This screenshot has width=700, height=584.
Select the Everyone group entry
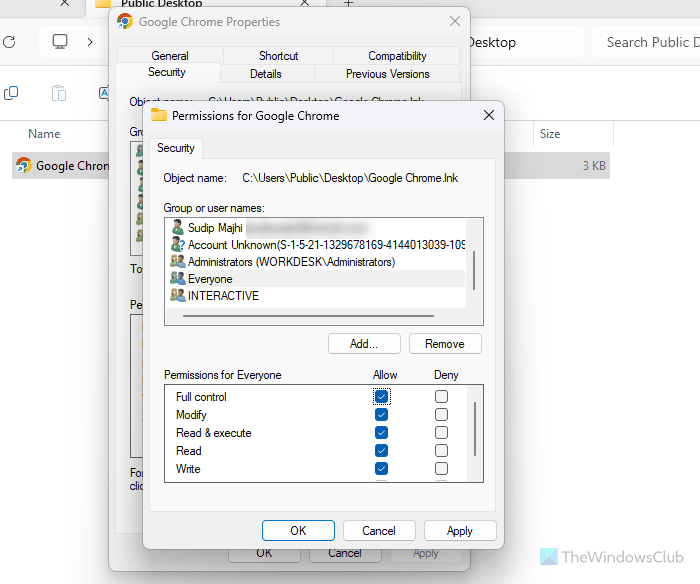(317, 279)
